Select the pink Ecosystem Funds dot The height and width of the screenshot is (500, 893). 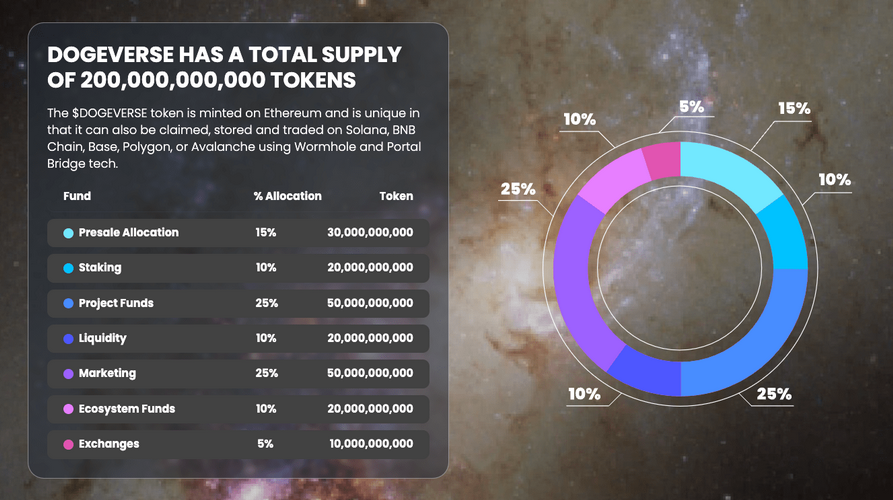pyautogui.click(x=68, y=408)
